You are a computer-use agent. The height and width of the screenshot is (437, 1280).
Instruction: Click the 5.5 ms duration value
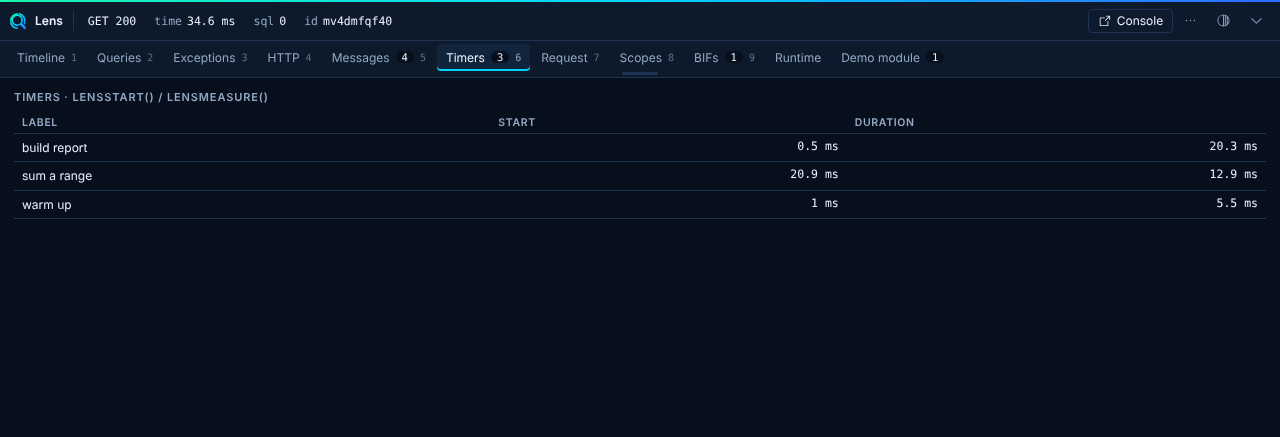pos(1237,204)
